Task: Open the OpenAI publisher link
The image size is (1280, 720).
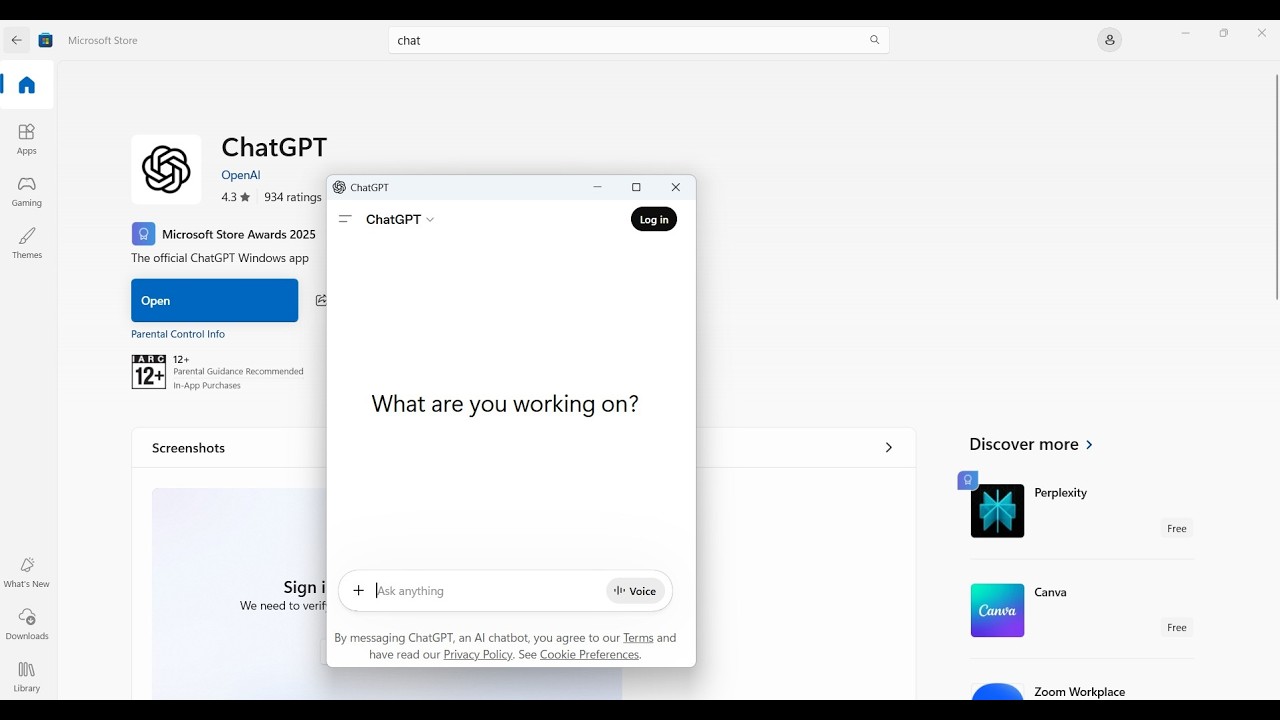Action: tap(241, 175)
